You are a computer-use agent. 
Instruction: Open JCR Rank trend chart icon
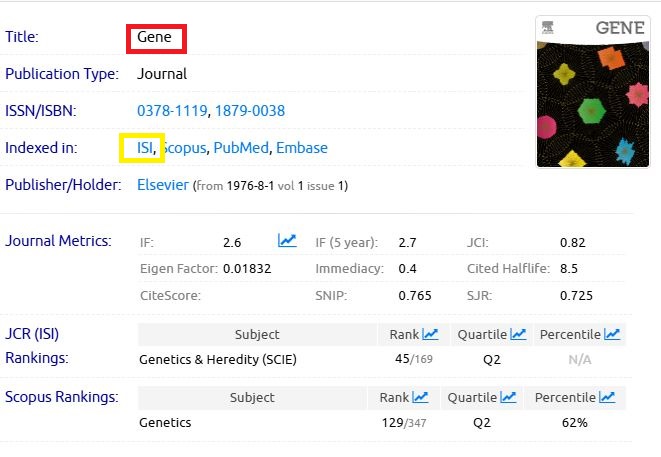(x=430, y=334)
